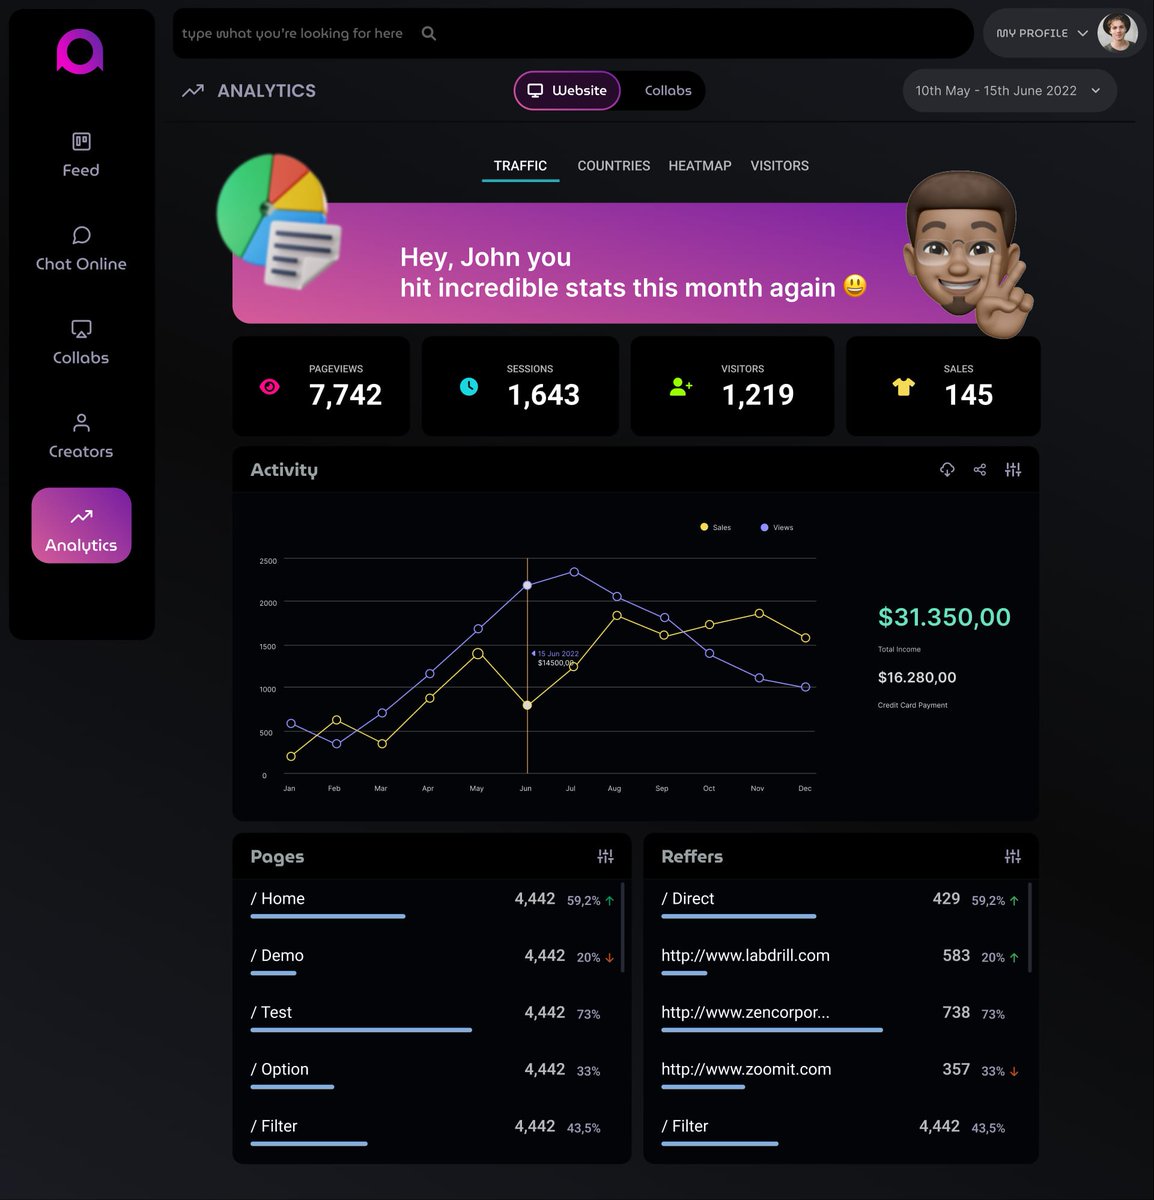Toggle the Sales series in the legend
Image resolution: width=1154 pixels, height=1200 pixels.
coord(716,527)
